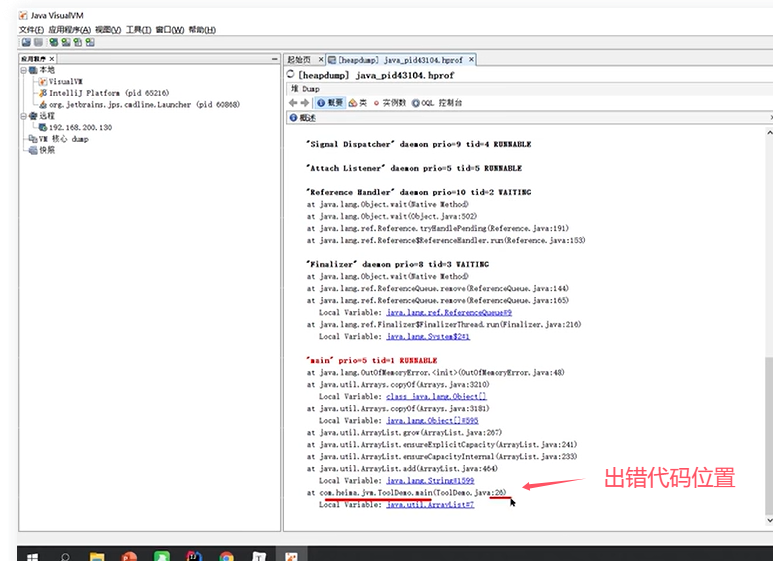
Task: Click the heap dump back arrow
Action: pyautogui.click(x=293, y=103)
